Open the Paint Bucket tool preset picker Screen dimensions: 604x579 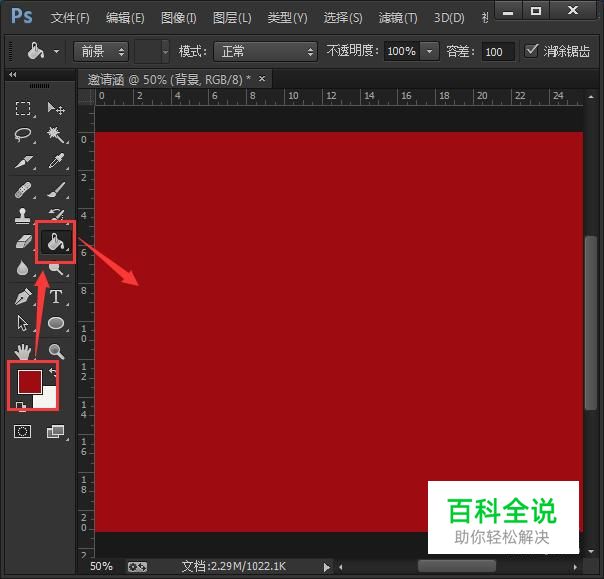(x=56, y=51)
